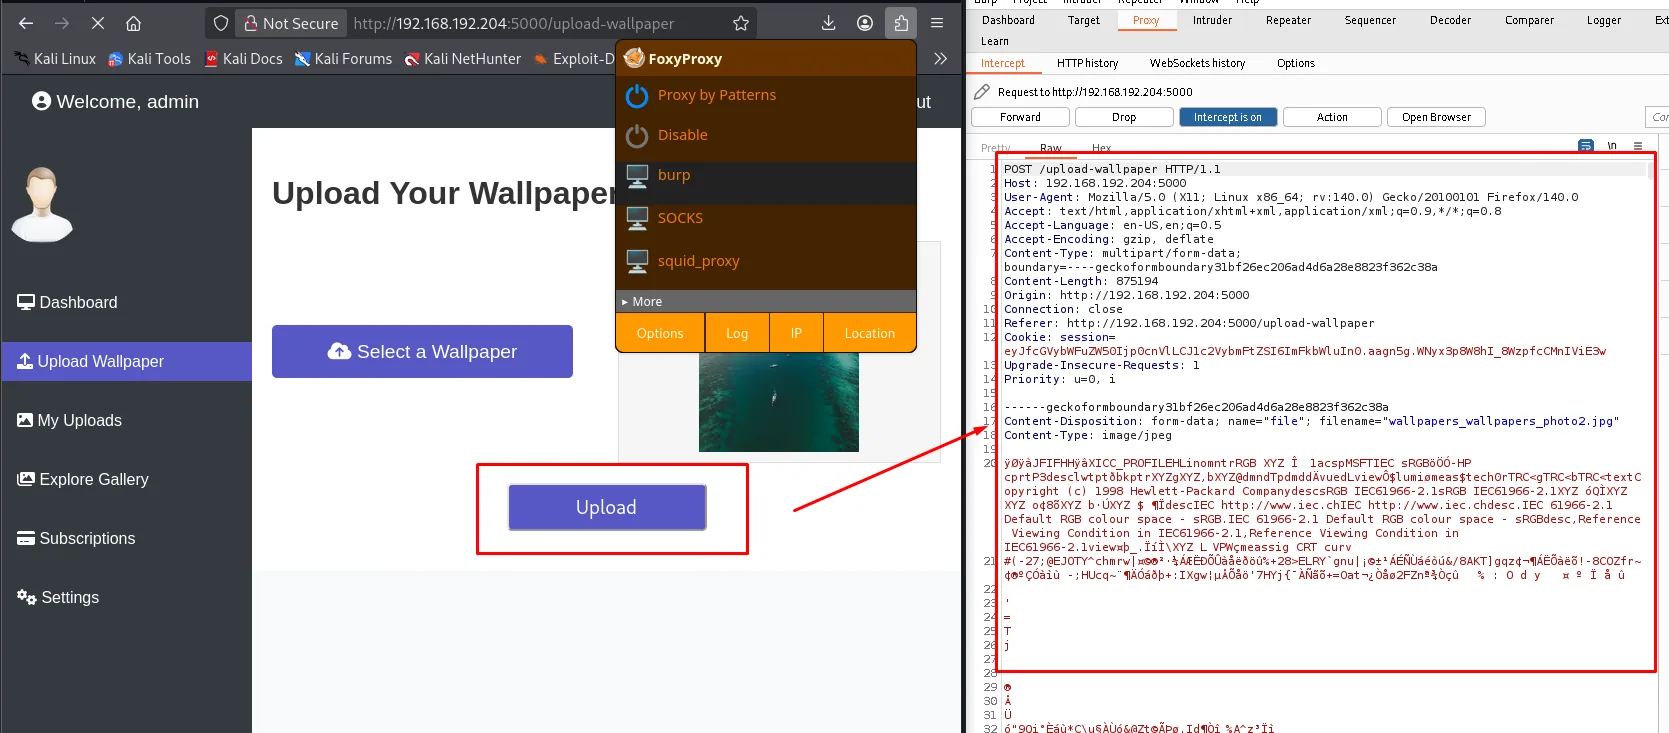Click the tracking protection shield icon
The image size is (1669, 733).
(x=221, y=23)
